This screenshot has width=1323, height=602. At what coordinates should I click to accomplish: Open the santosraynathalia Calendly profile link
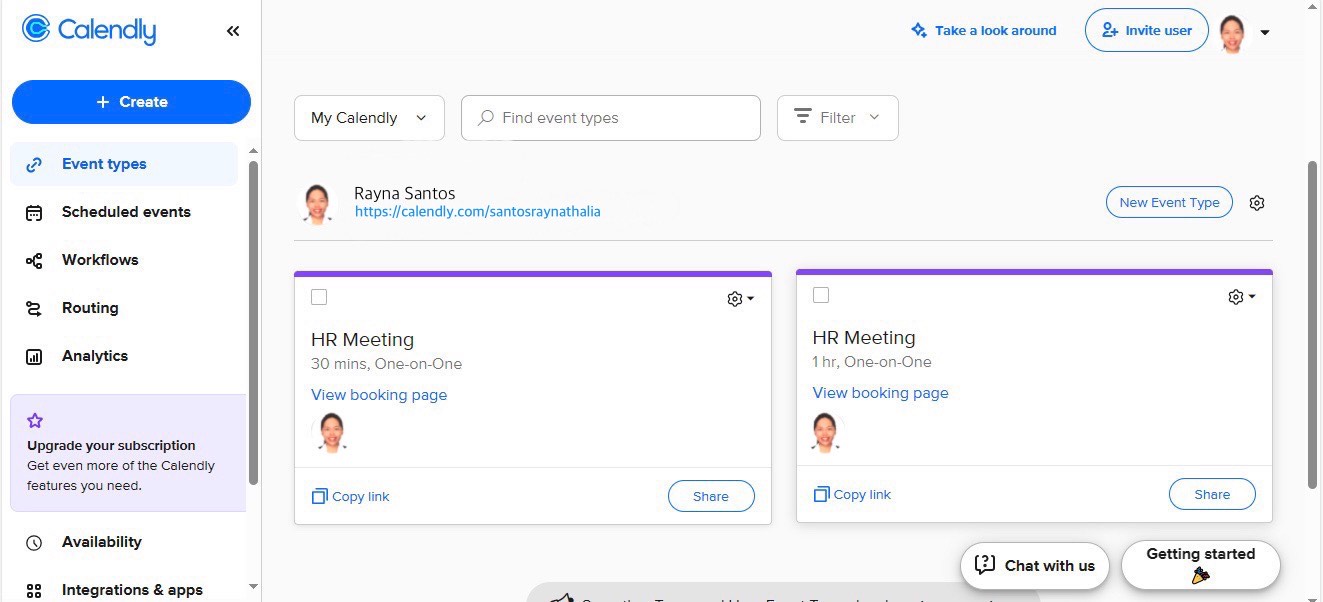[477, 212]
